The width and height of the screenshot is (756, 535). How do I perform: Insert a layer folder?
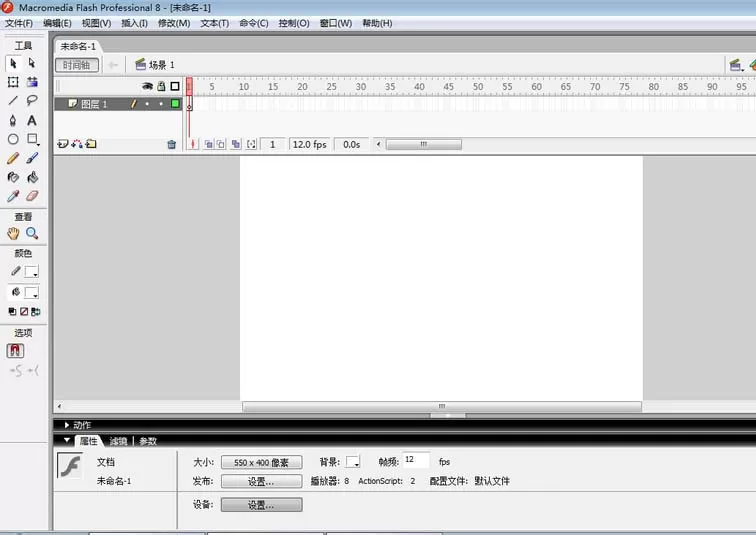point(91,144)
